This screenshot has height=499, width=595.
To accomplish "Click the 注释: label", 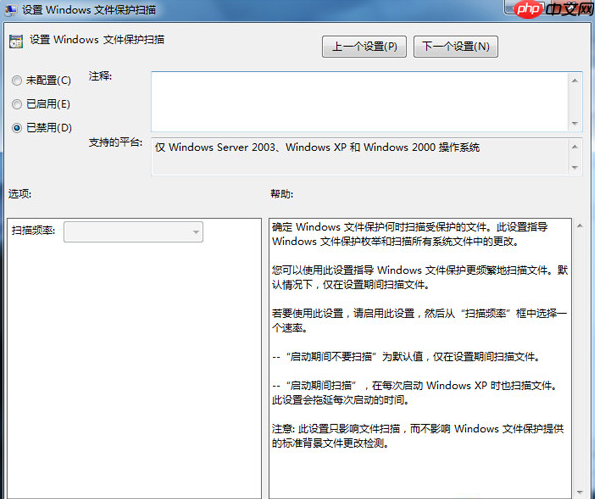I will click(x=100, y=76).
